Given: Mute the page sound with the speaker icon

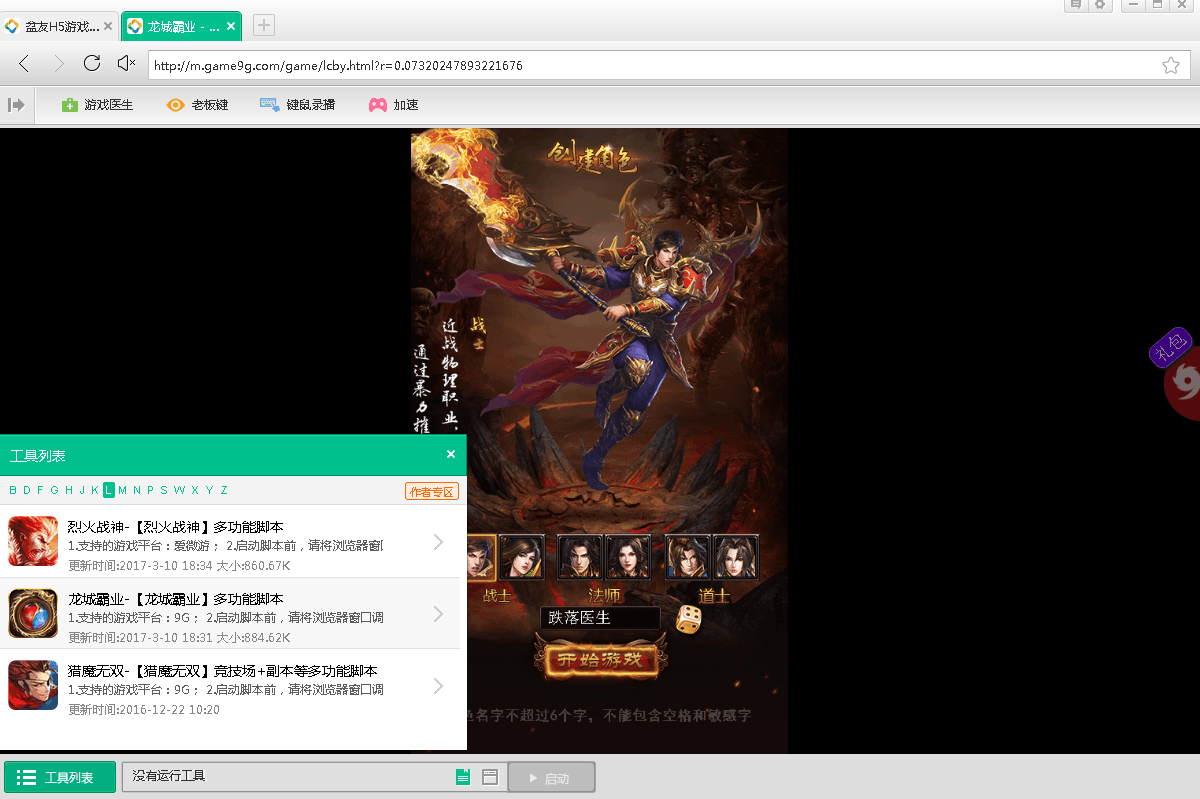Looking at the screenshot, I should click(125, 64).
